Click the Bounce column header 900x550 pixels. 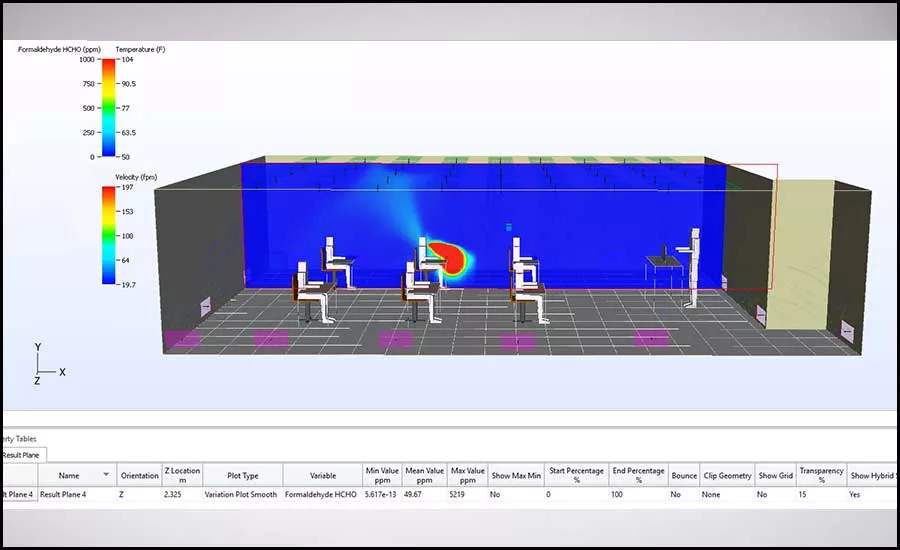coord(684,475)
